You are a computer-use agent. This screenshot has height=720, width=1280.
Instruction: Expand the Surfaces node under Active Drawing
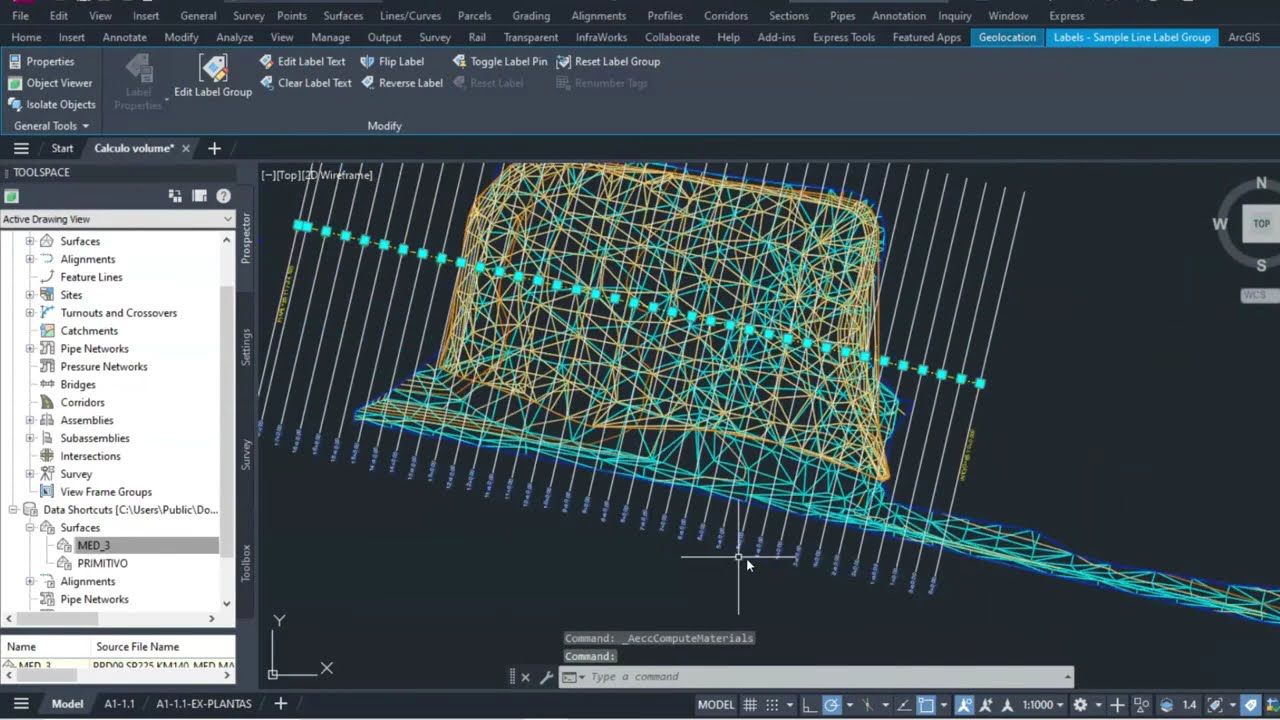coord(29,241)
